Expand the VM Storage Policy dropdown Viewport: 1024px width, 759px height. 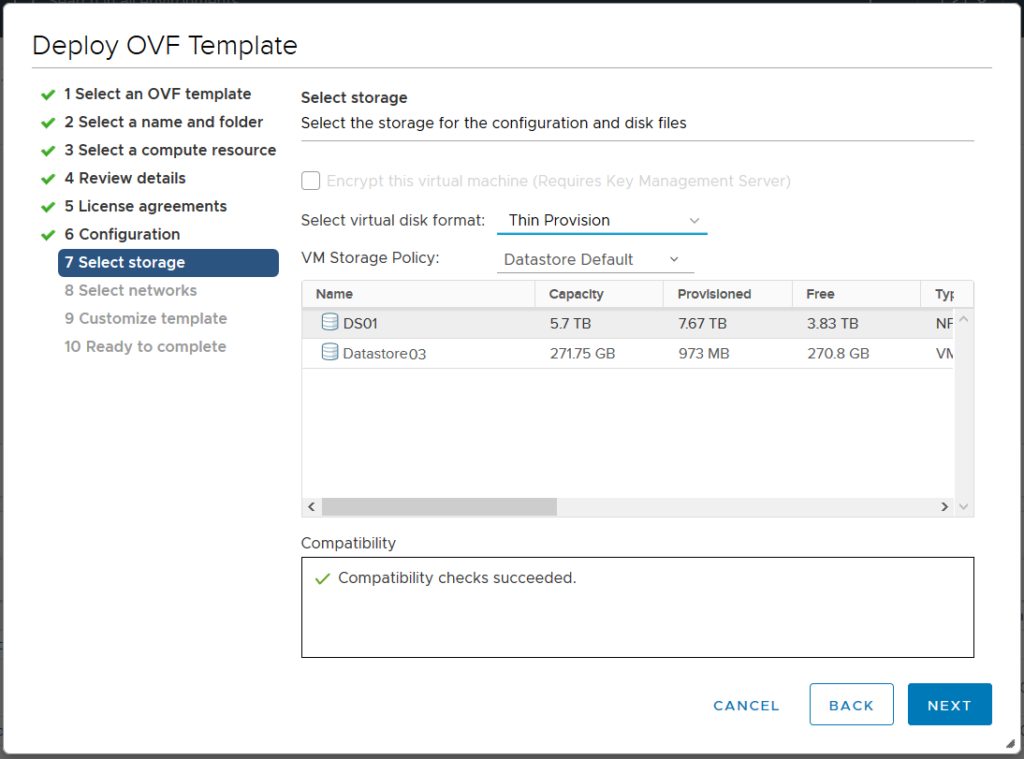click(x=594, y=259)
